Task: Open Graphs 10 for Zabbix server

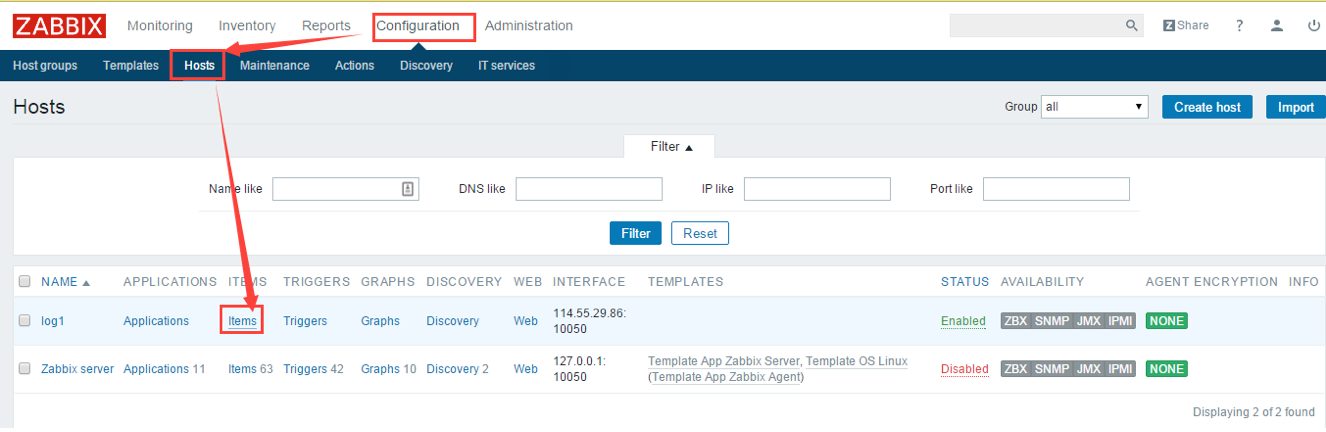Action: [x=388, y=369]
